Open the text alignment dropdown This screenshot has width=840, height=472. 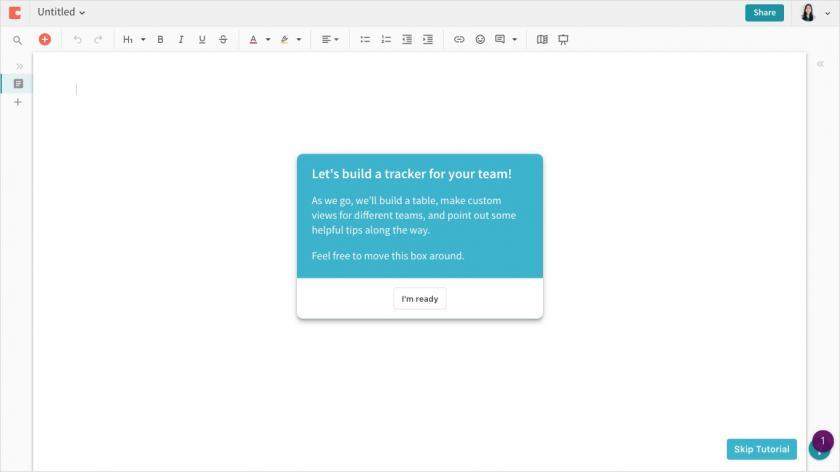(329, 39)
